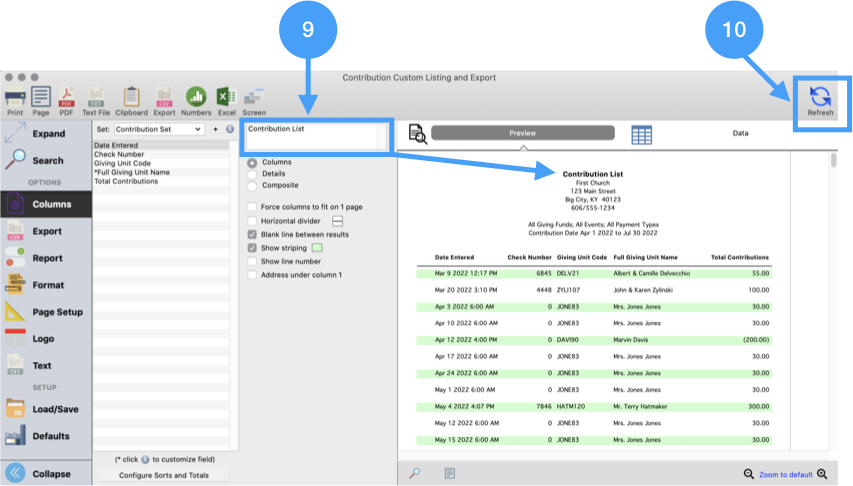Screen dimensions: 853x486
Task: Click the Zoom to default link
Action: pos(786,474)
